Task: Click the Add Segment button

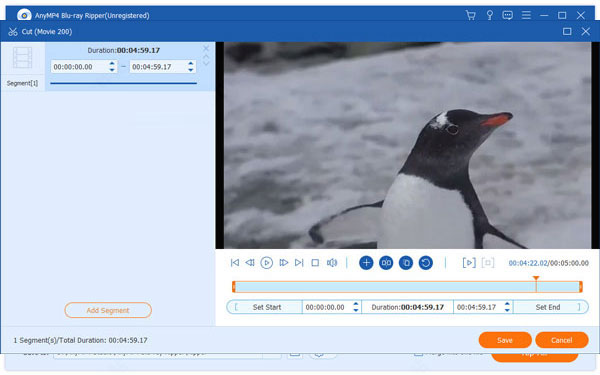Action: click(108, 310)
